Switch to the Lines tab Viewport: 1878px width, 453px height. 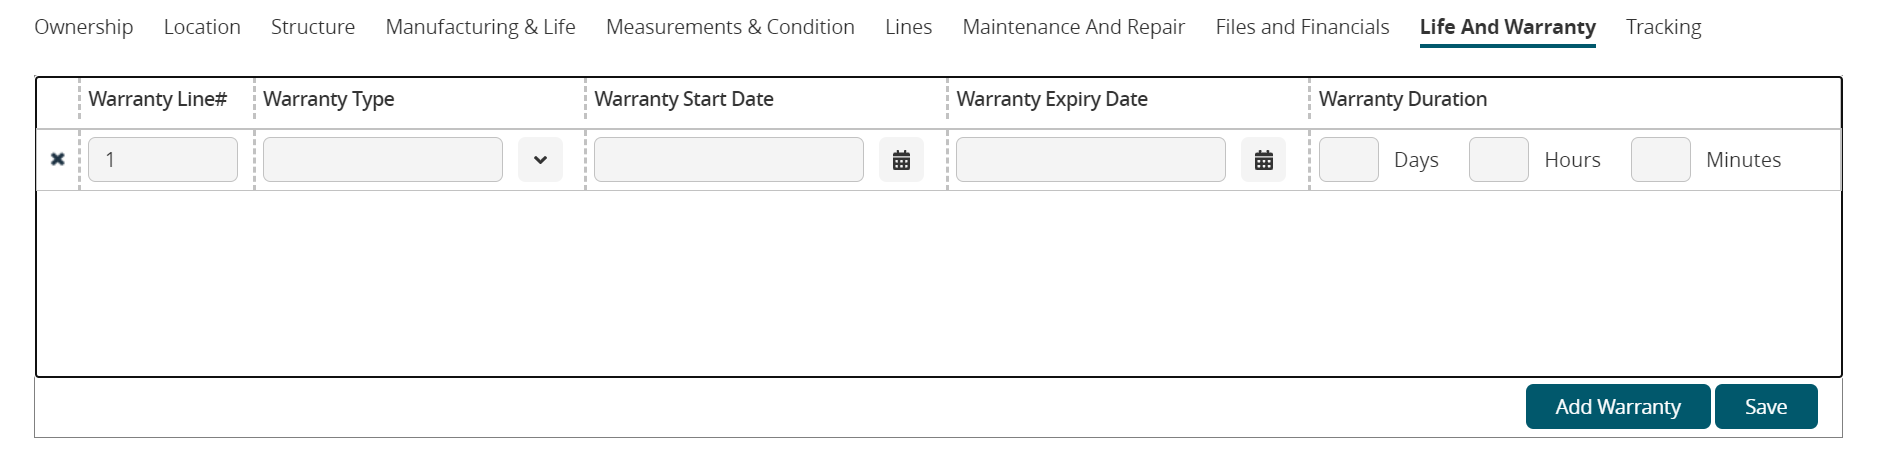tap(908, 27)
